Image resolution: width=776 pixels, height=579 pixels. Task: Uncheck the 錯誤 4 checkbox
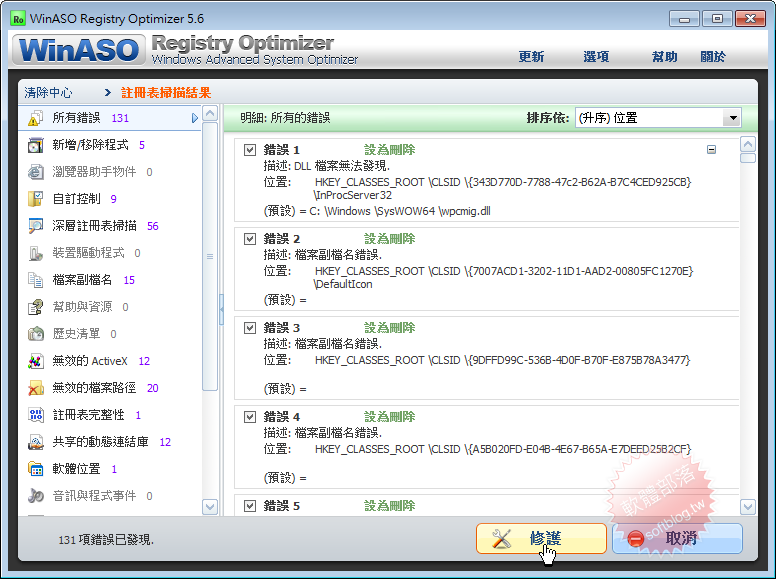pyautogui.click(x=250, y=417)
